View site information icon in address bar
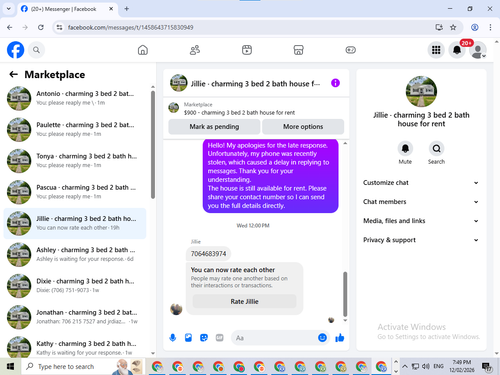The image size is (500, 375). click(59, 27)
